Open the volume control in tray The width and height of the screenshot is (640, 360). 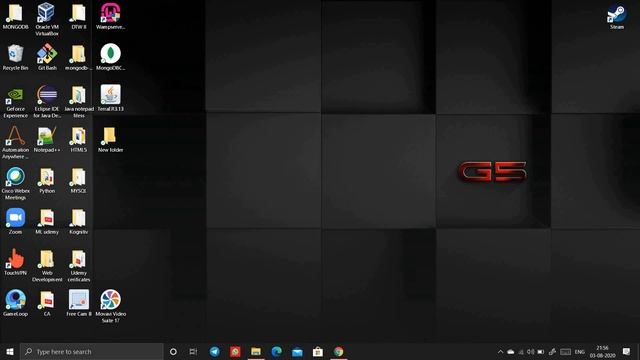(x=531, y=351)
